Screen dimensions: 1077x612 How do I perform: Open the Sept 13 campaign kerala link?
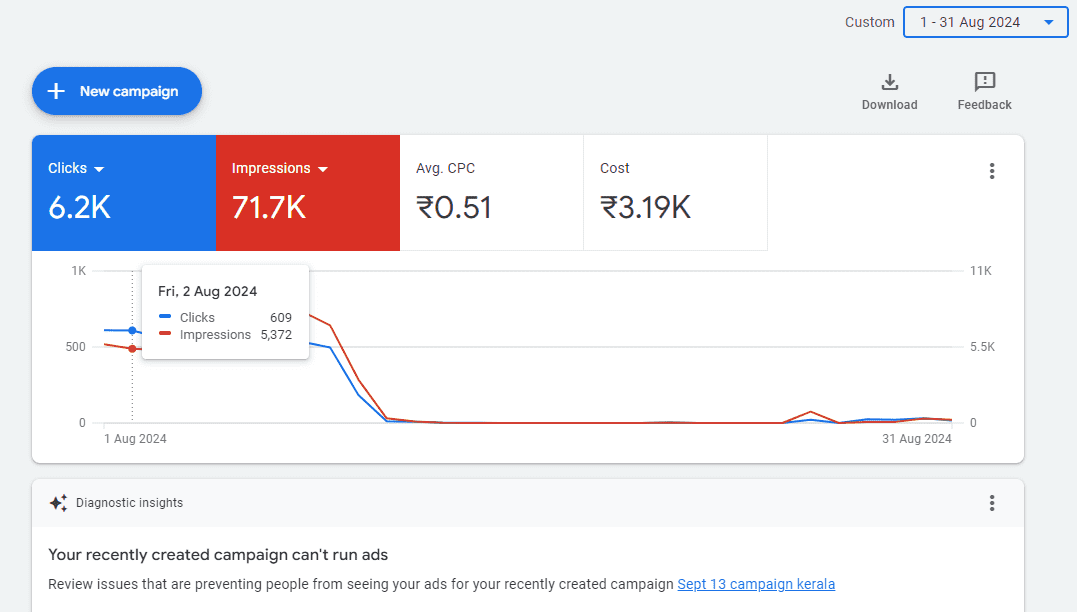[755, 584]
